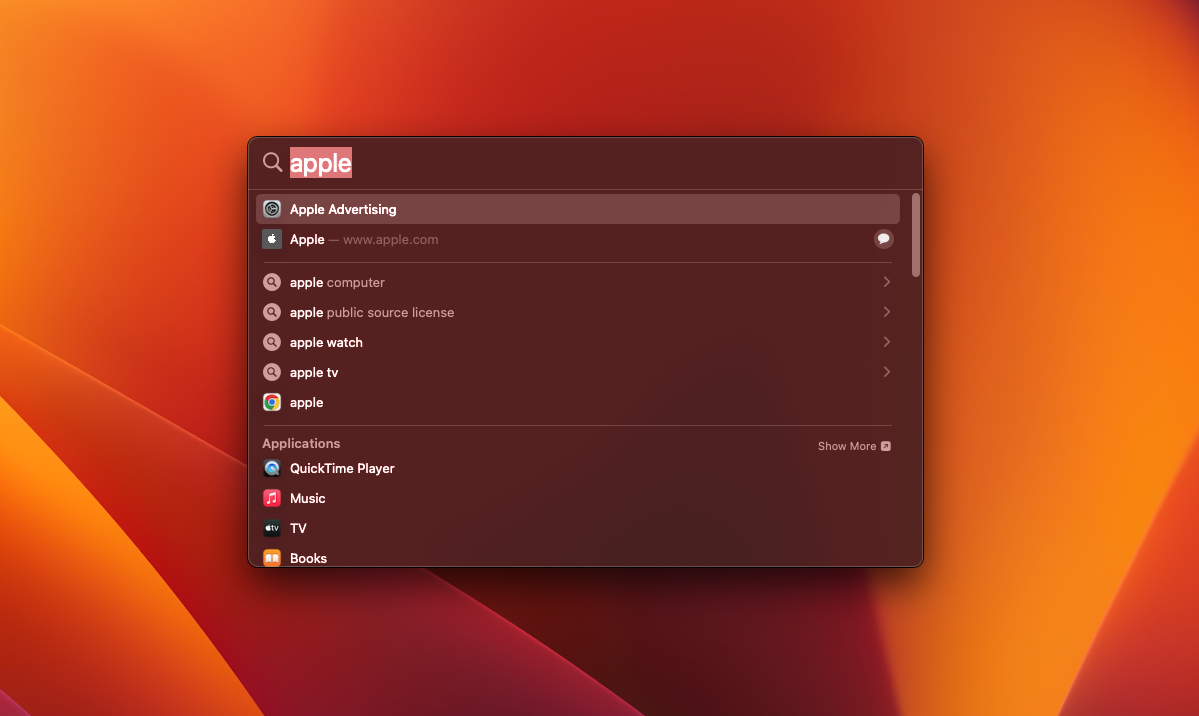Click the Spotlight magnifying glass icon

[x=272, y=162]
